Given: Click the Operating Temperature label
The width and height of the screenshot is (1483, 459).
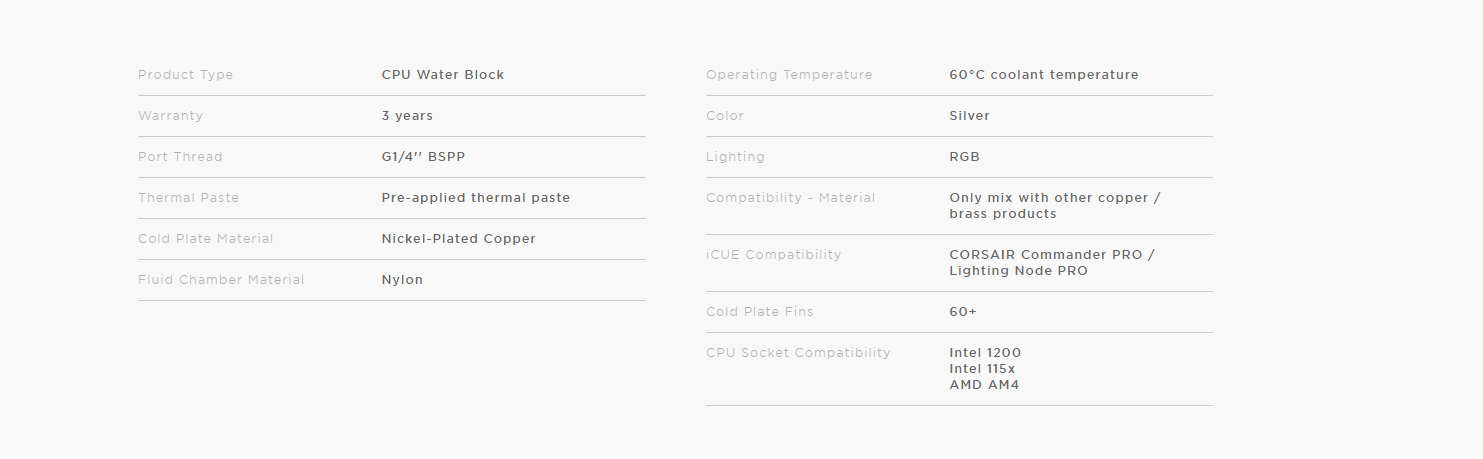Looking at the screenshot, I should 789,75.
